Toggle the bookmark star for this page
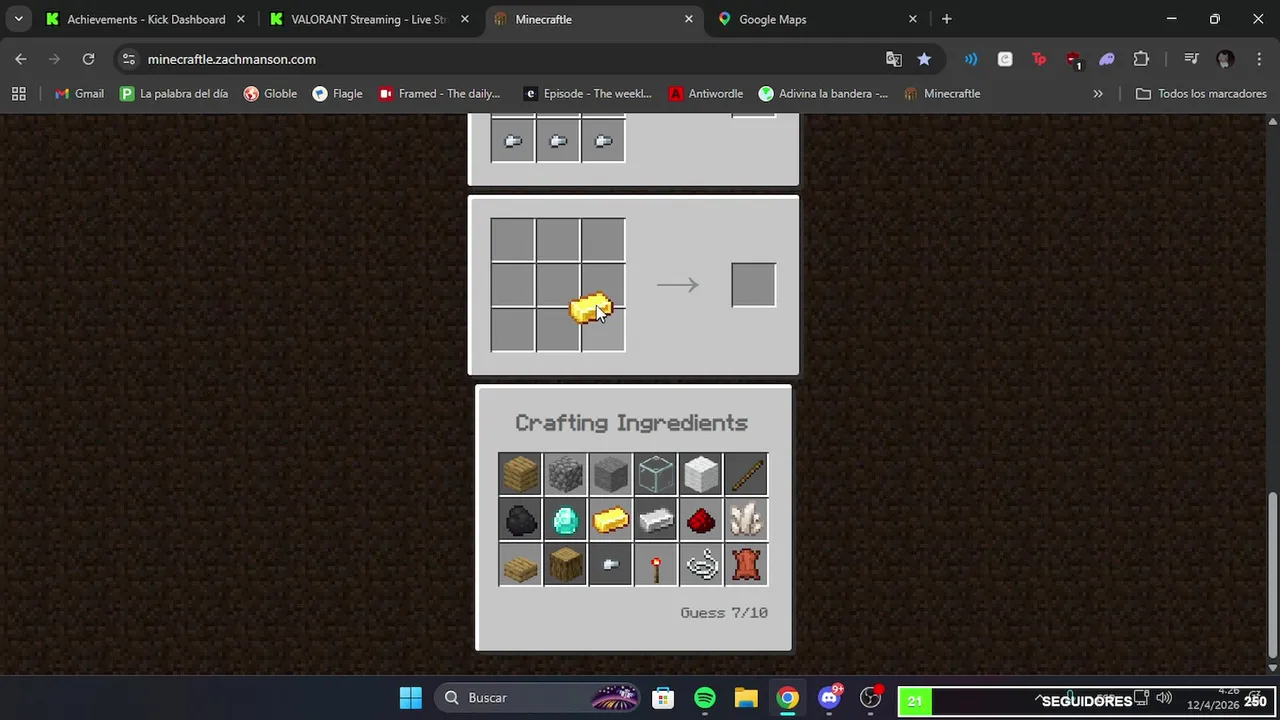Image resolution: width=1280 pixels, height=720 pixels. (924, 59)
